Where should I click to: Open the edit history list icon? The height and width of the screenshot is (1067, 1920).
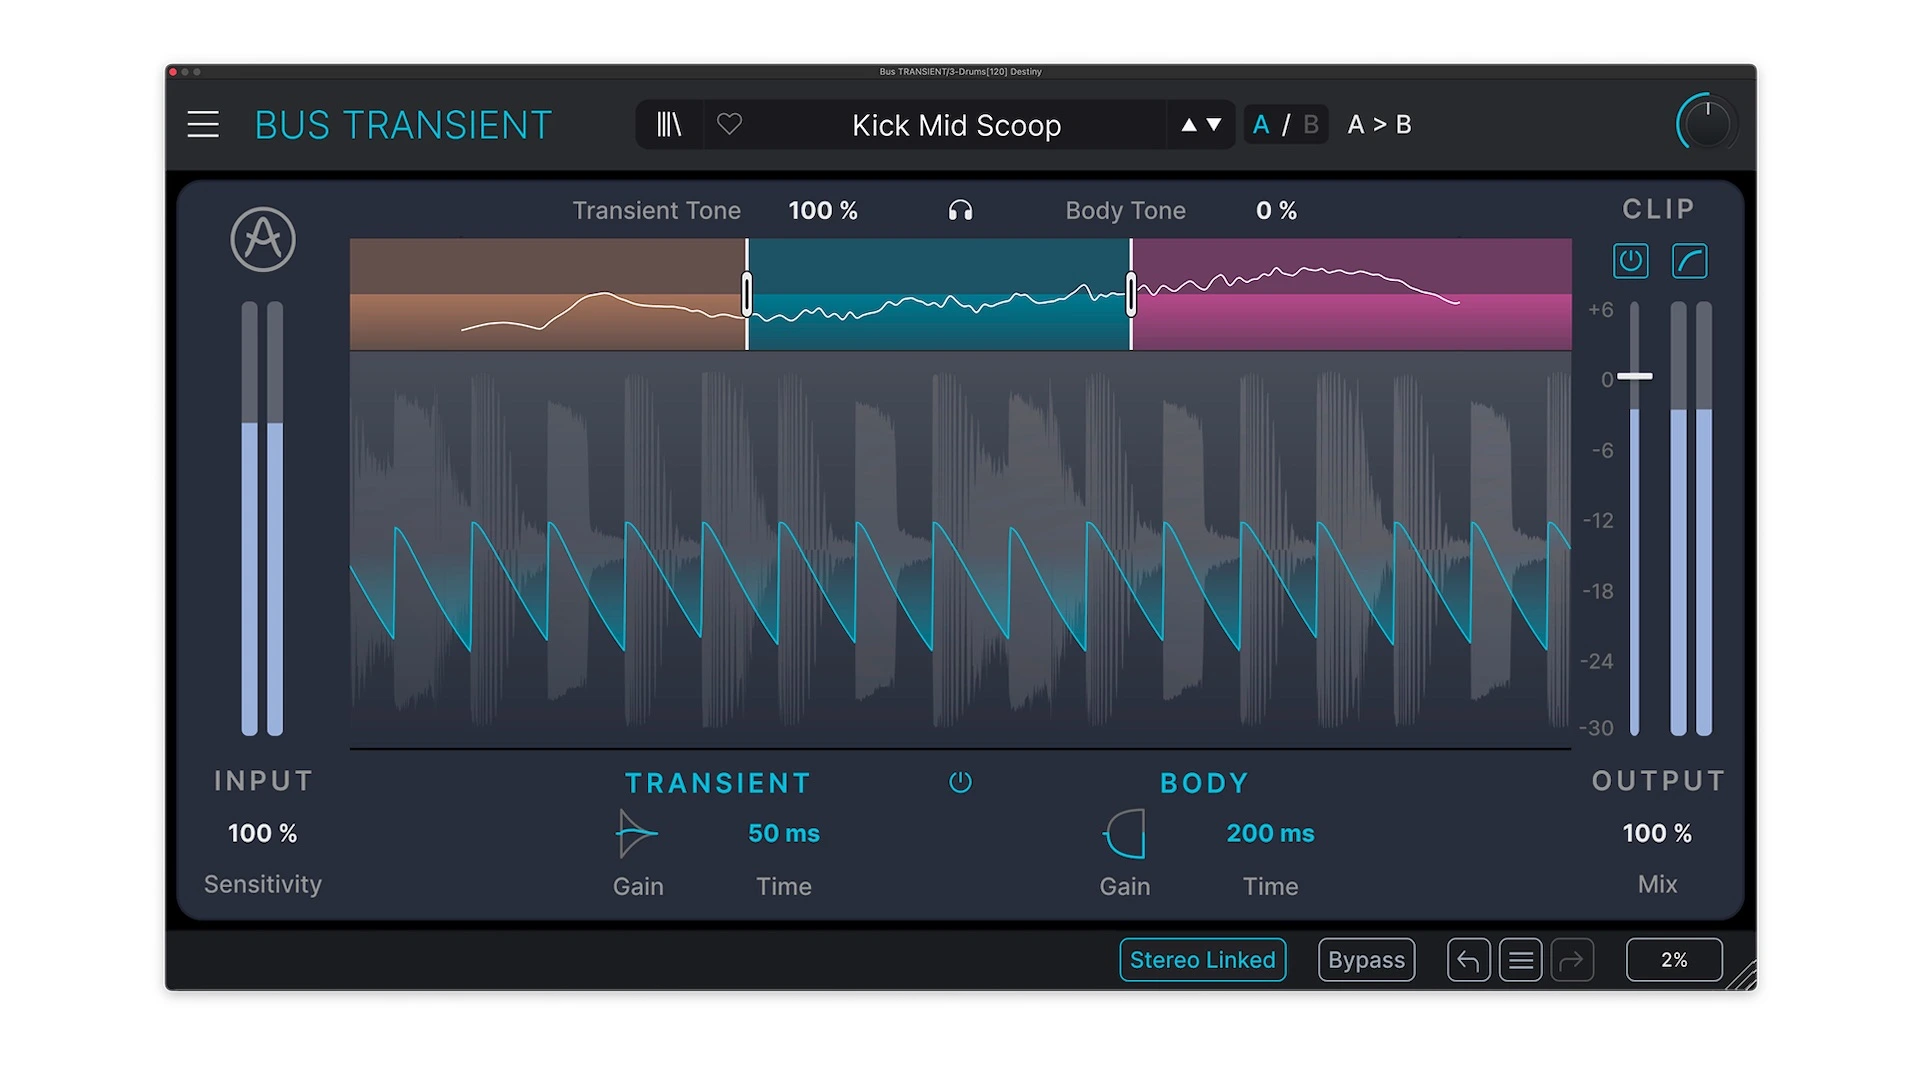pyautogui.click(x=1520, y=961)
